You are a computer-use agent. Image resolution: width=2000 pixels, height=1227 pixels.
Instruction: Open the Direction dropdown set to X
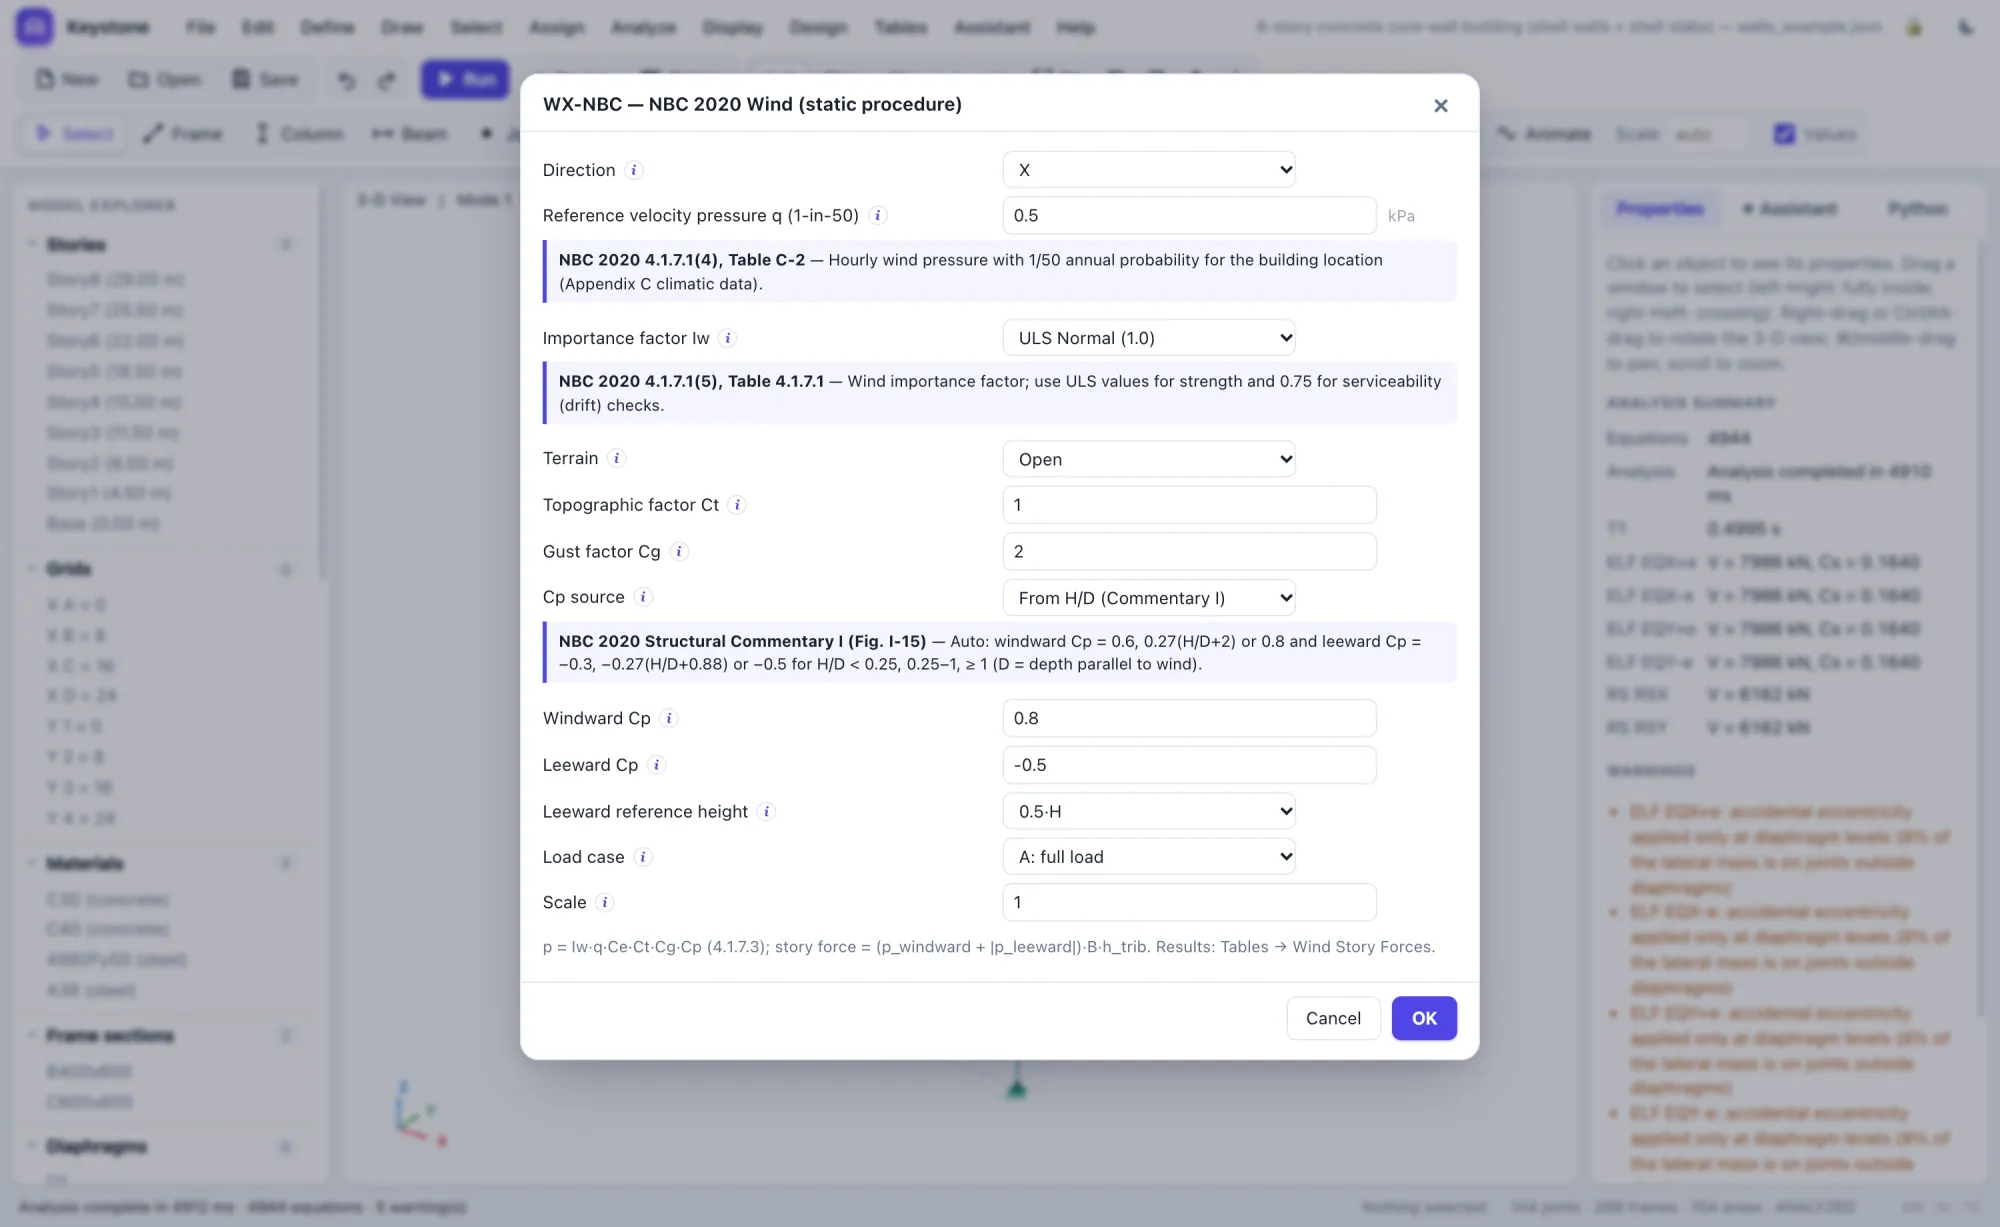pos(1149,170)
